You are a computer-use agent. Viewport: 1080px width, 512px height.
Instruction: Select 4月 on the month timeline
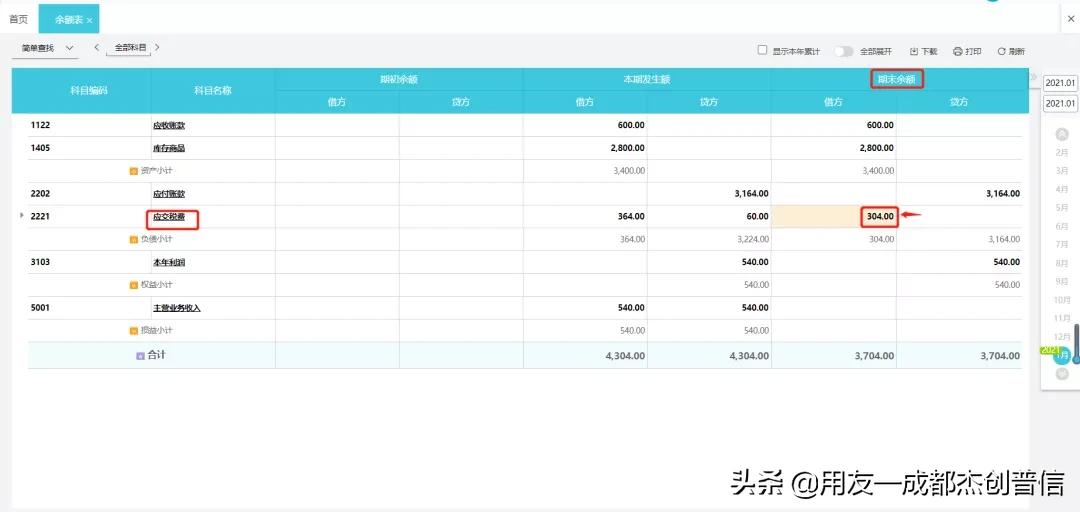(x=1061, y=189)
